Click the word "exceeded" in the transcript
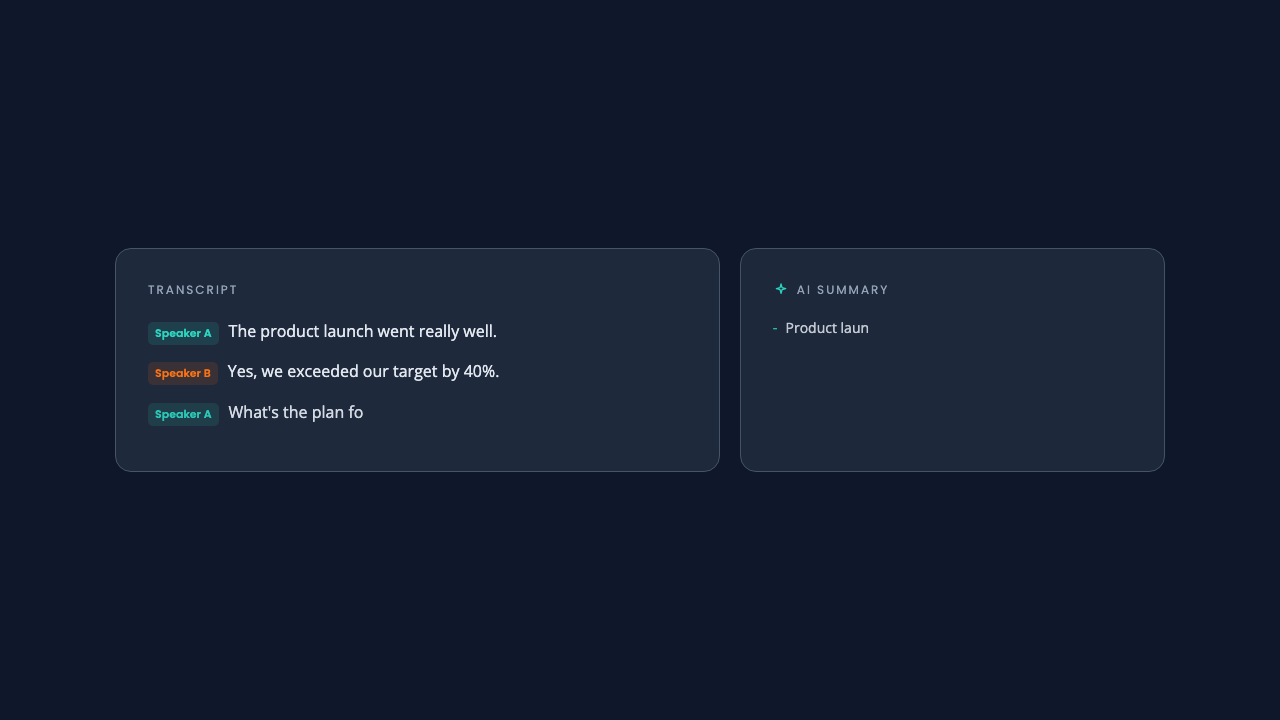1280x720 pixels. (322, 371)
